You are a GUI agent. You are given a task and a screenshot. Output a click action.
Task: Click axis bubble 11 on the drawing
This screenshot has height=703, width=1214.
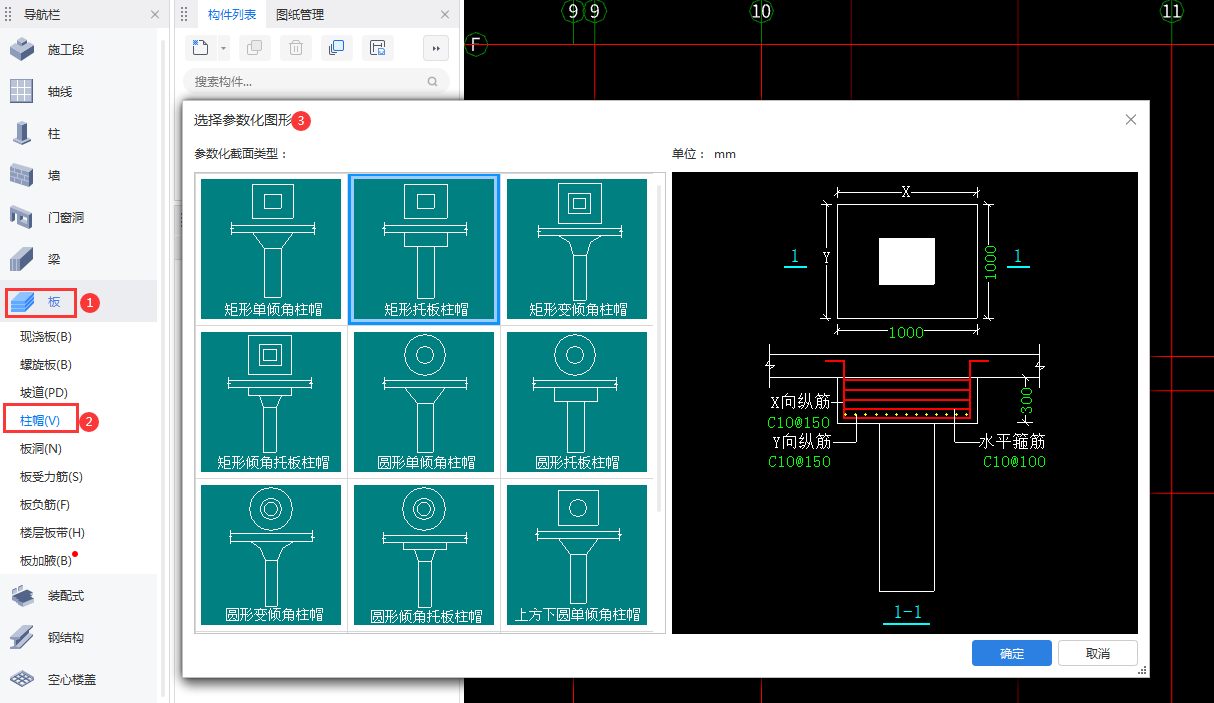(x=1171, y=11)
